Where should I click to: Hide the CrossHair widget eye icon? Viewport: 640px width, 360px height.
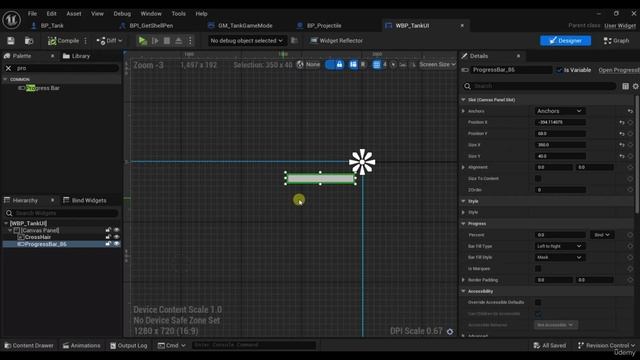[x=117, y=237]
